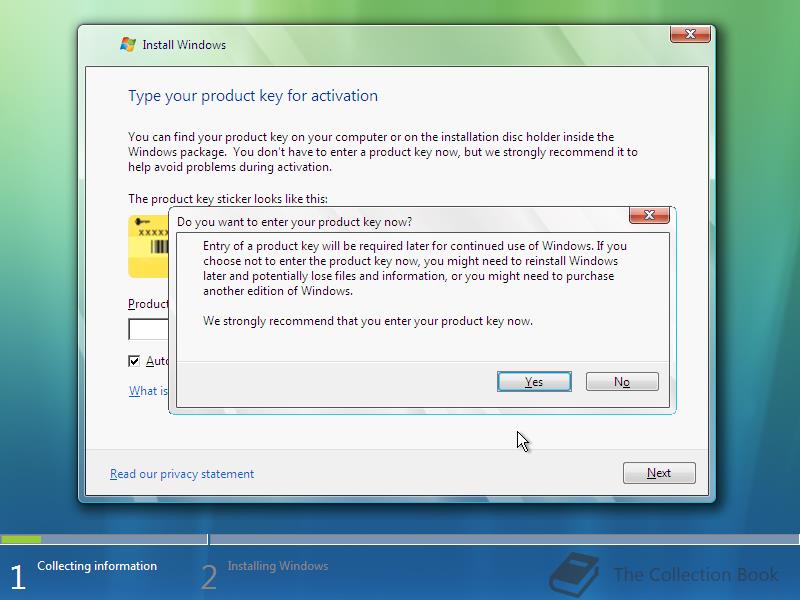Click the second progress bar segment
The width and height of the screenshot is (800, 600).
[505, 539]
